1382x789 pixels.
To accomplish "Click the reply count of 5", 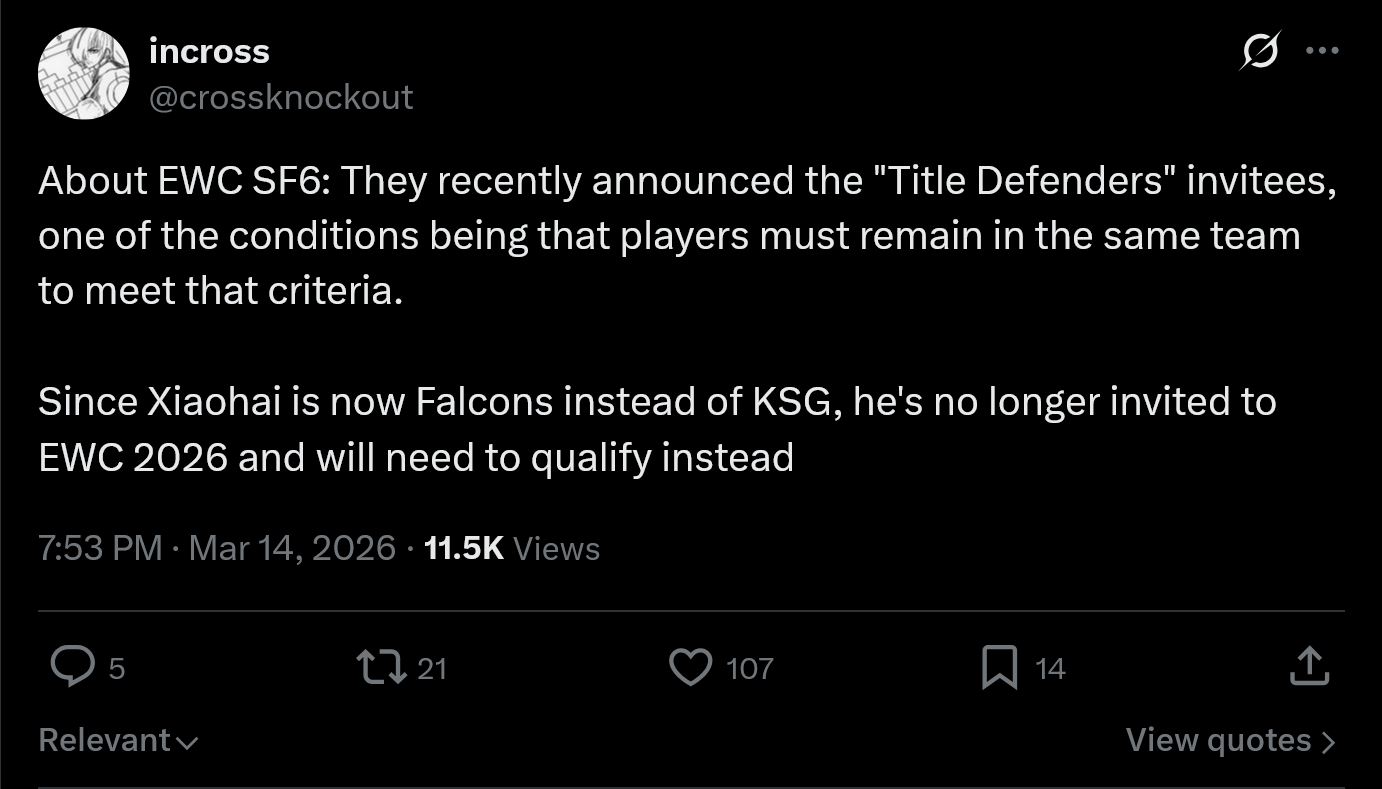I will (x=116, y=668).
